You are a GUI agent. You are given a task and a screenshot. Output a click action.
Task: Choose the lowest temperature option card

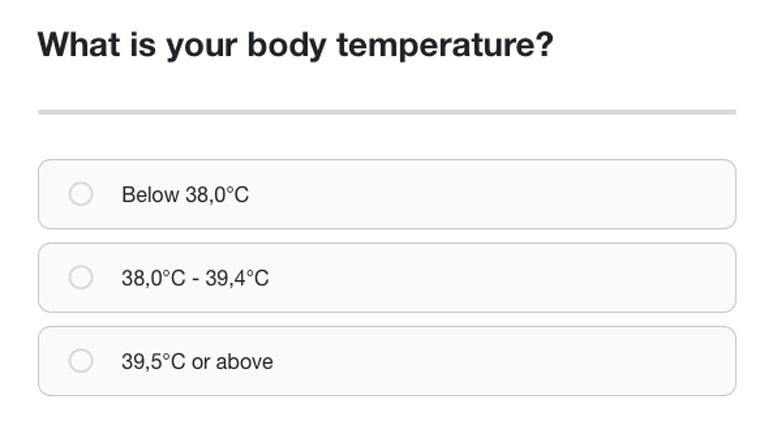click(x=387, y=194)
